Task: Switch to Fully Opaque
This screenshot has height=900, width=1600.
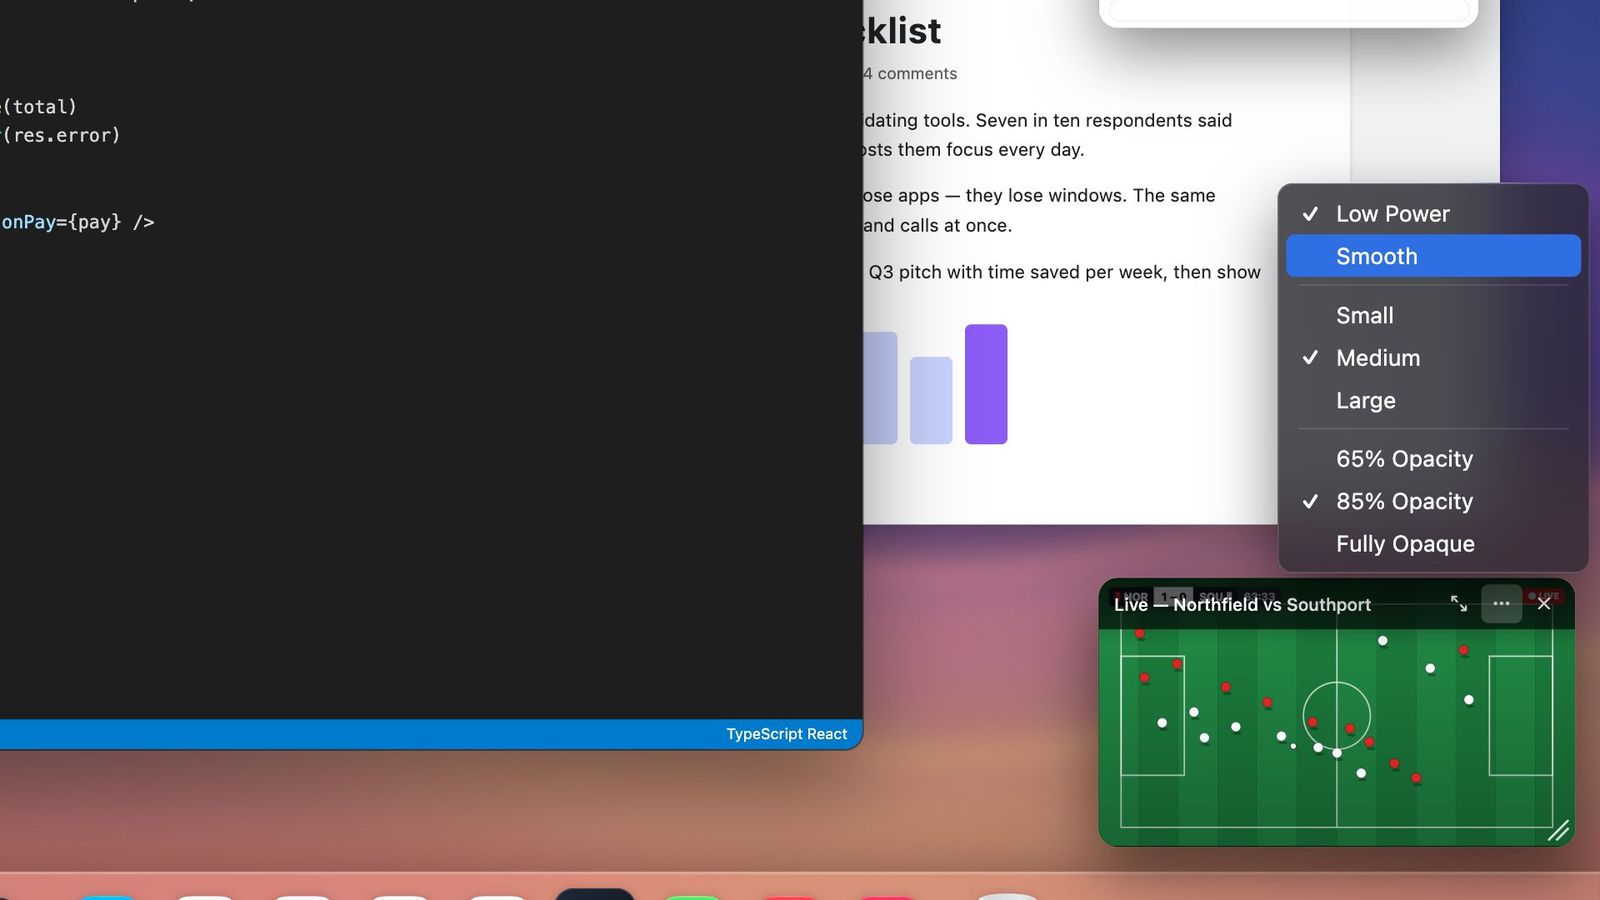Action: (1433, 544)
